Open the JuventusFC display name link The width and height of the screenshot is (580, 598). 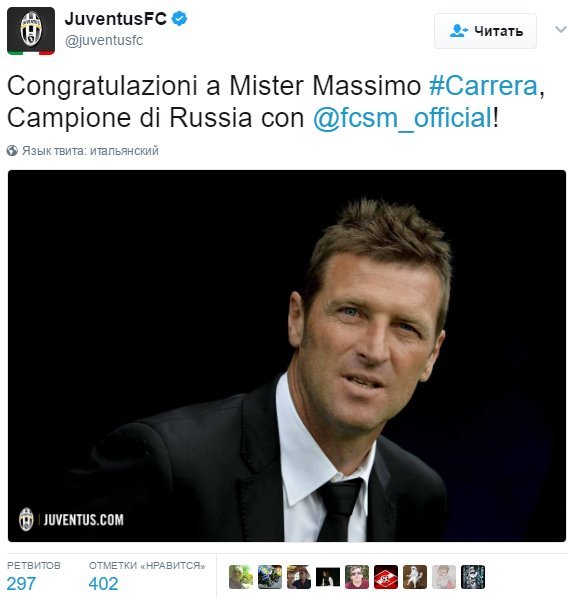(x=116, y=19)
